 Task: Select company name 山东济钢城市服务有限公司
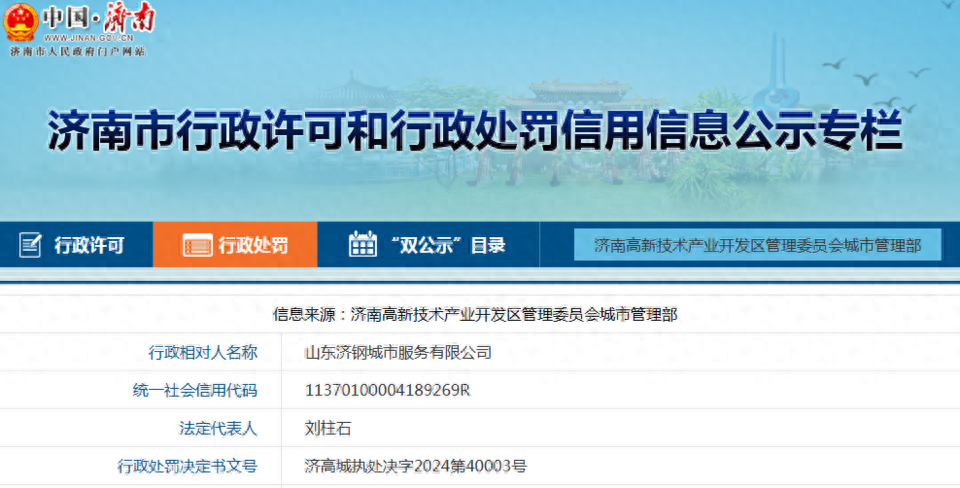[398, 352]
